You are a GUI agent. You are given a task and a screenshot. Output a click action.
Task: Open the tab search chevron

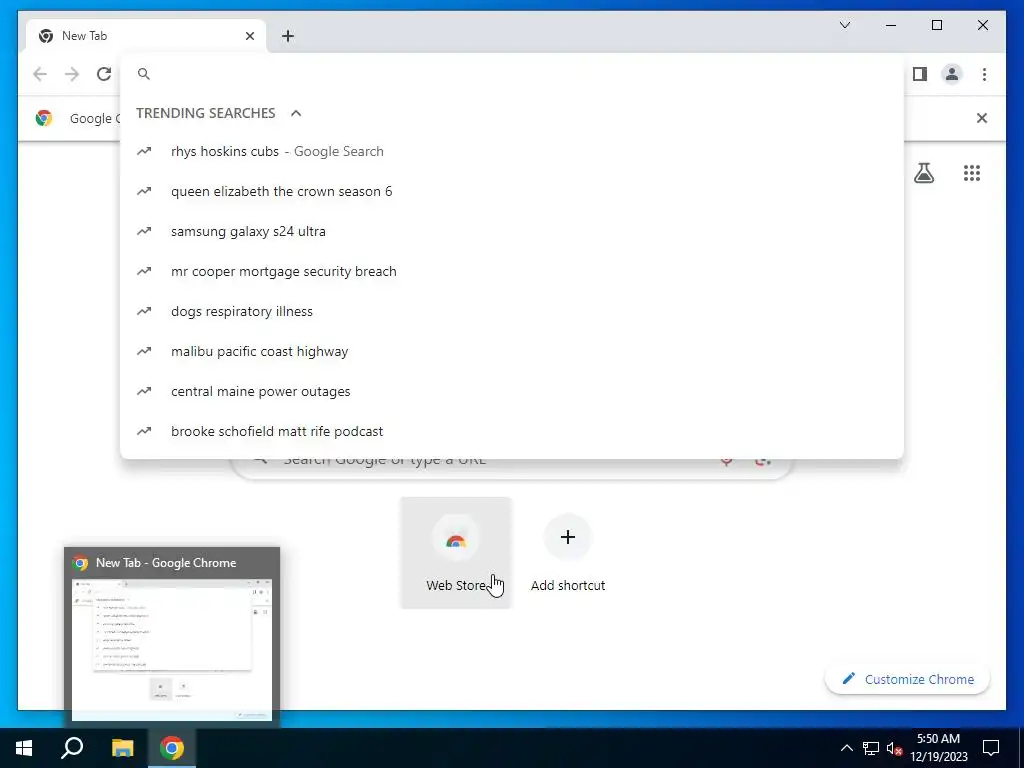click(x=845, y=25)
